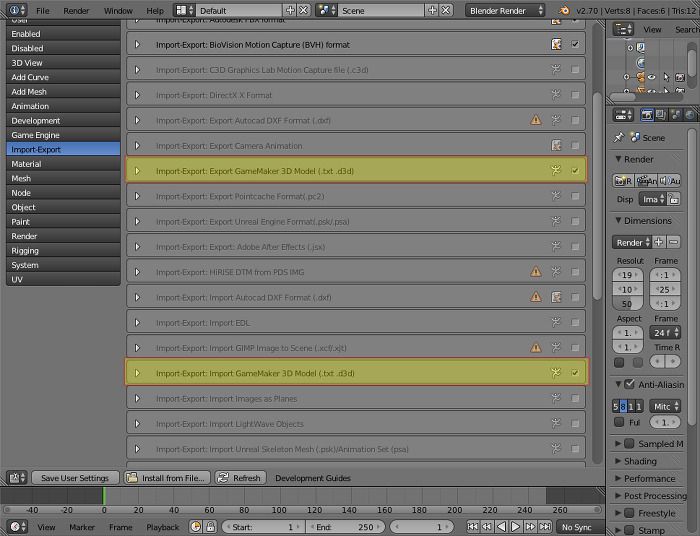Click documentation icon on Export Camera Animation row
This screenshot has height=536, width=700.
[556, 145]
